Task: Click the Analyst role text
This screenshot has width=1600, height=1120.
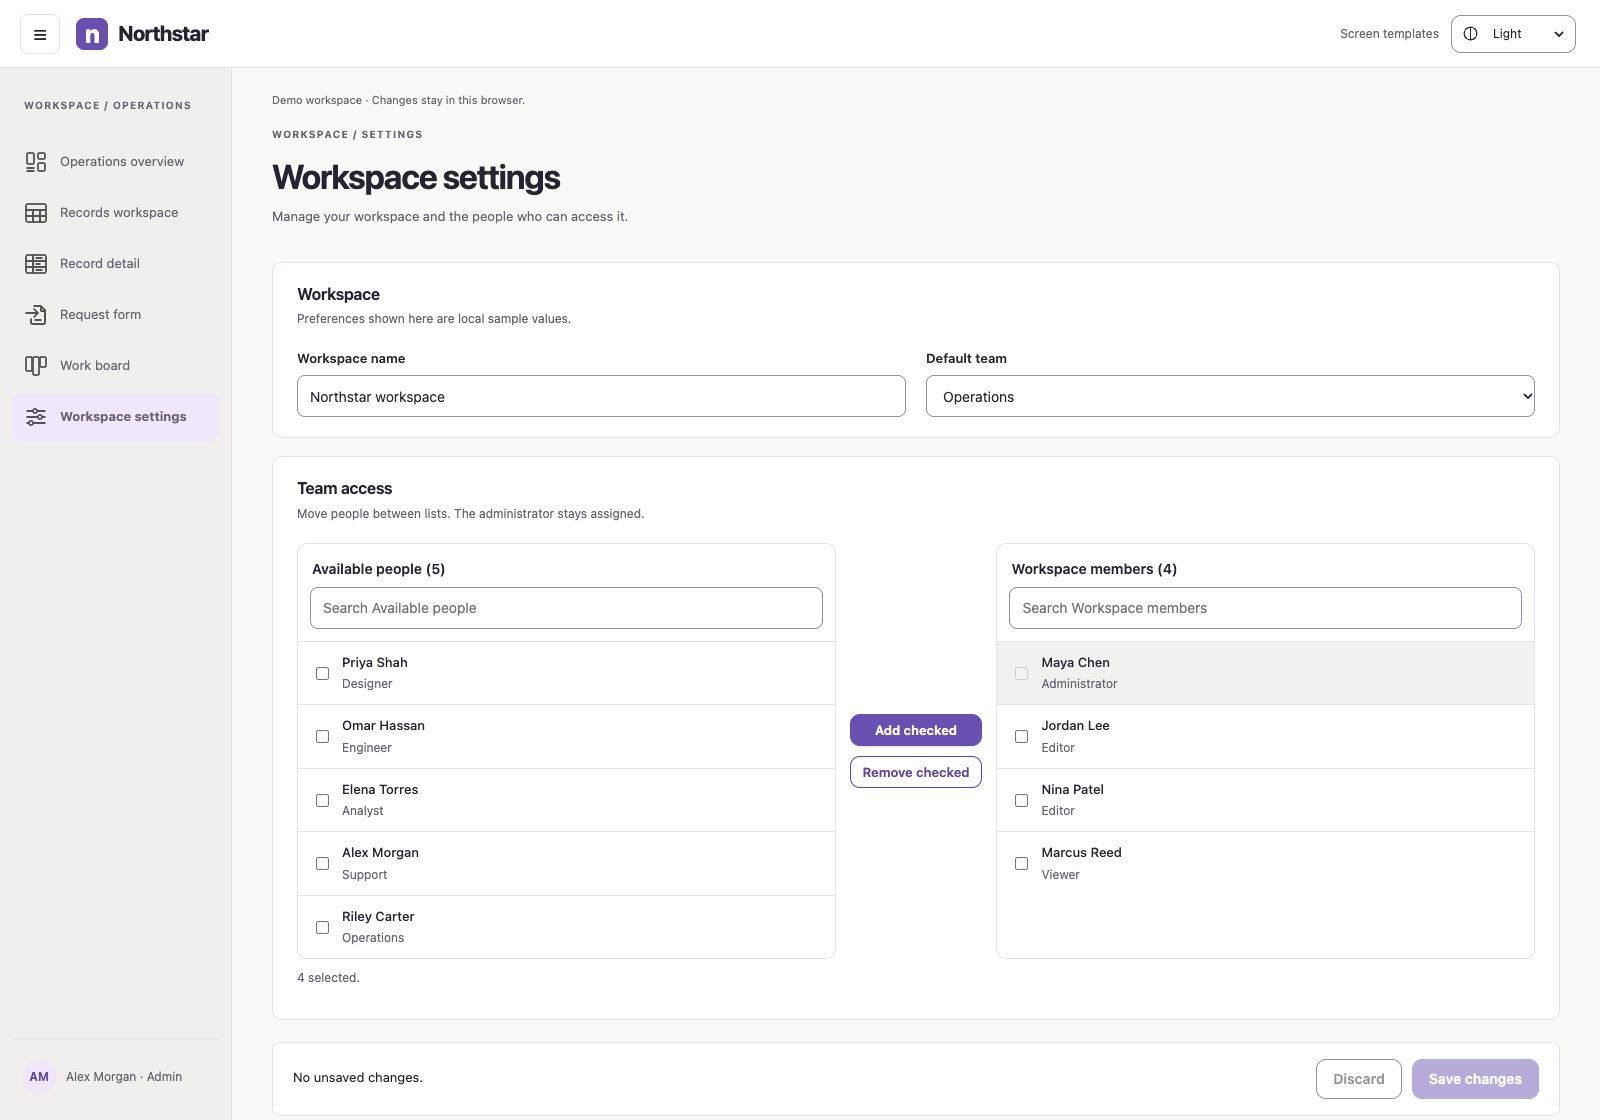Action: (362, 811)
